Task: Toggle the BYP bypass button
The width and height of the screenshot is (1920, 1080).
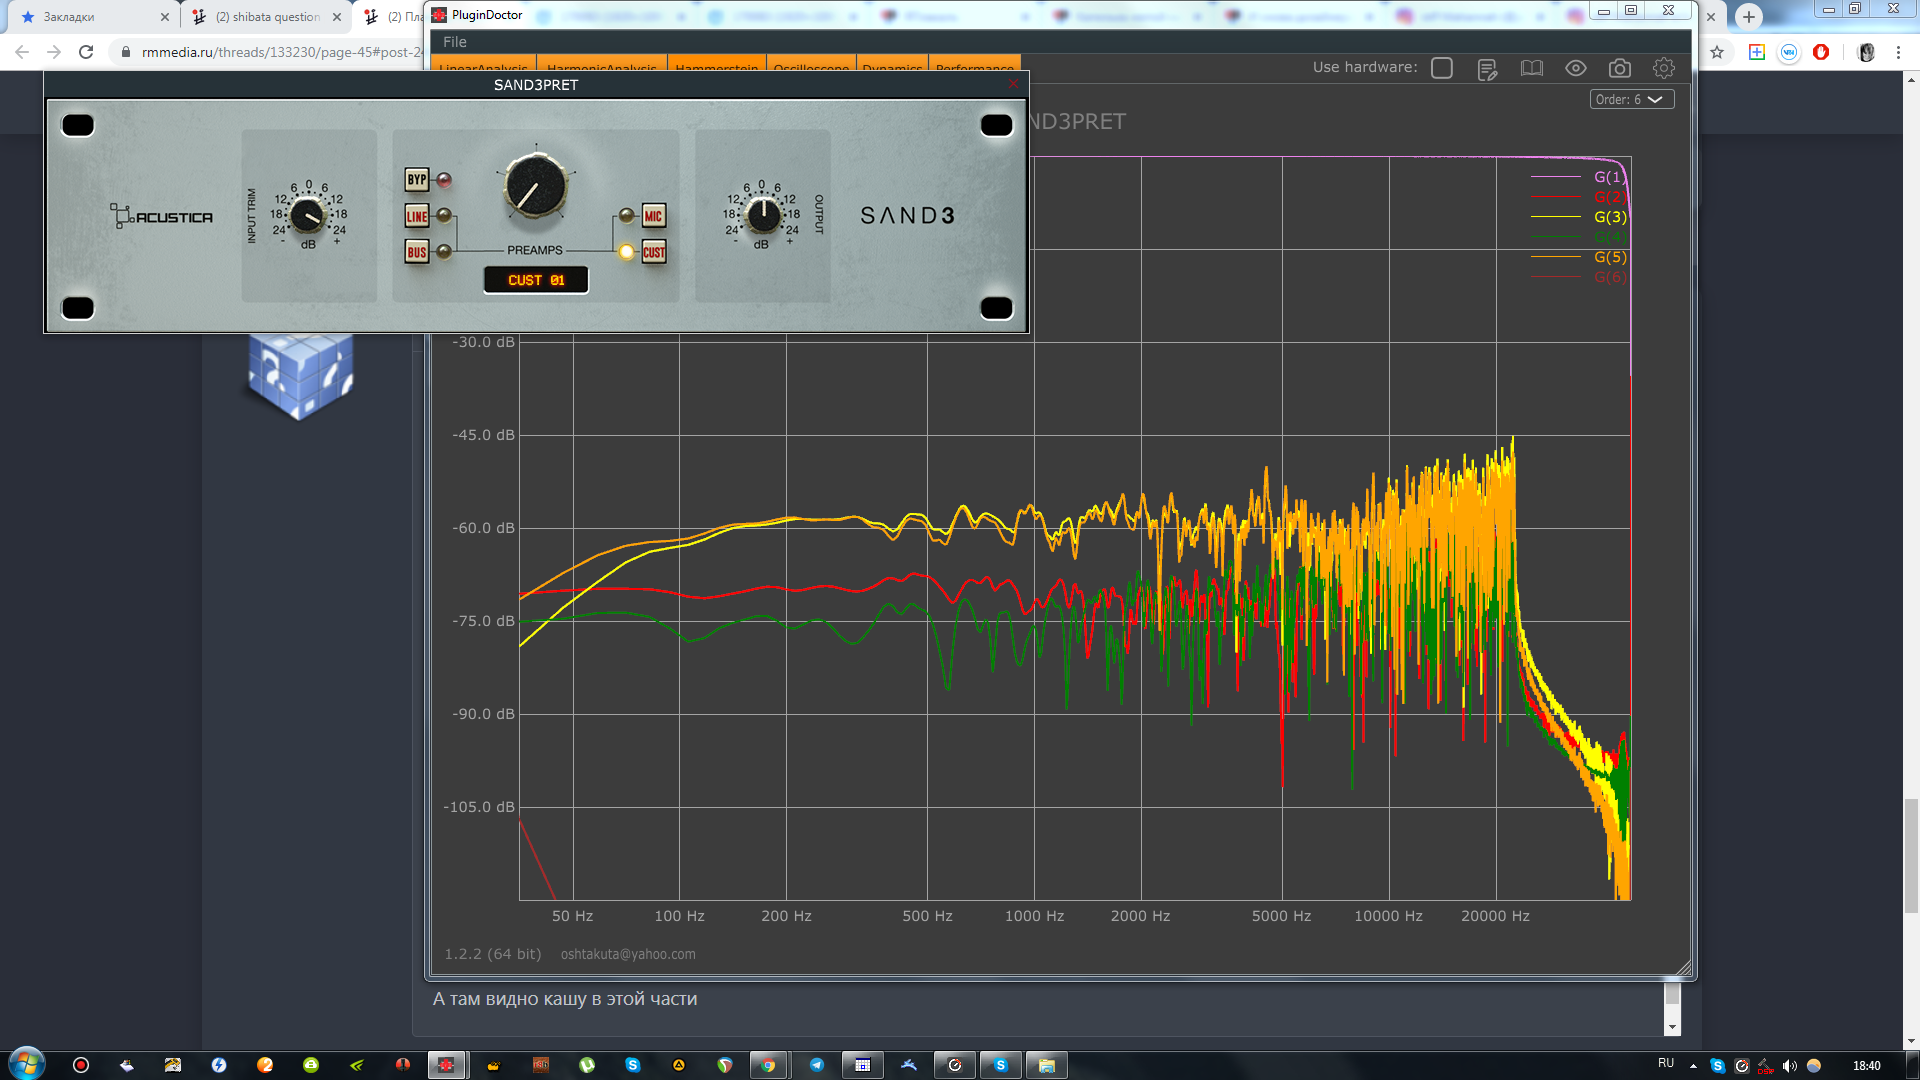Action: click(x=417, y=180)
